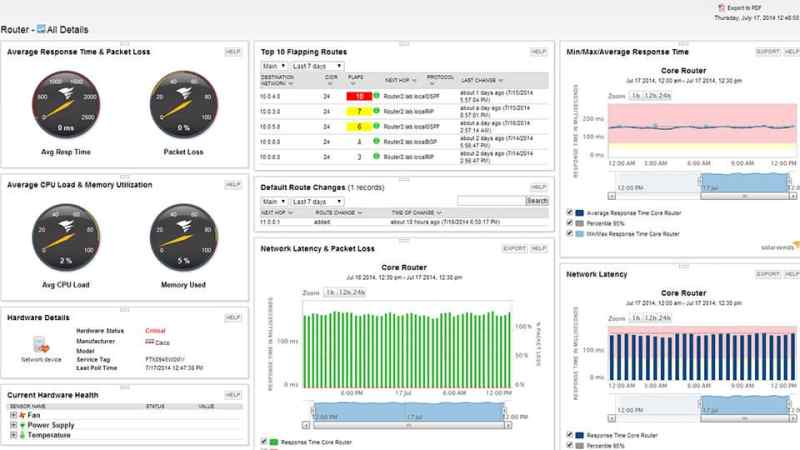The width and height of the screenshot is (800, 450).
Task: Click the Packet Loss gauge
Action: pyautogui.click(x=184, y=105)
